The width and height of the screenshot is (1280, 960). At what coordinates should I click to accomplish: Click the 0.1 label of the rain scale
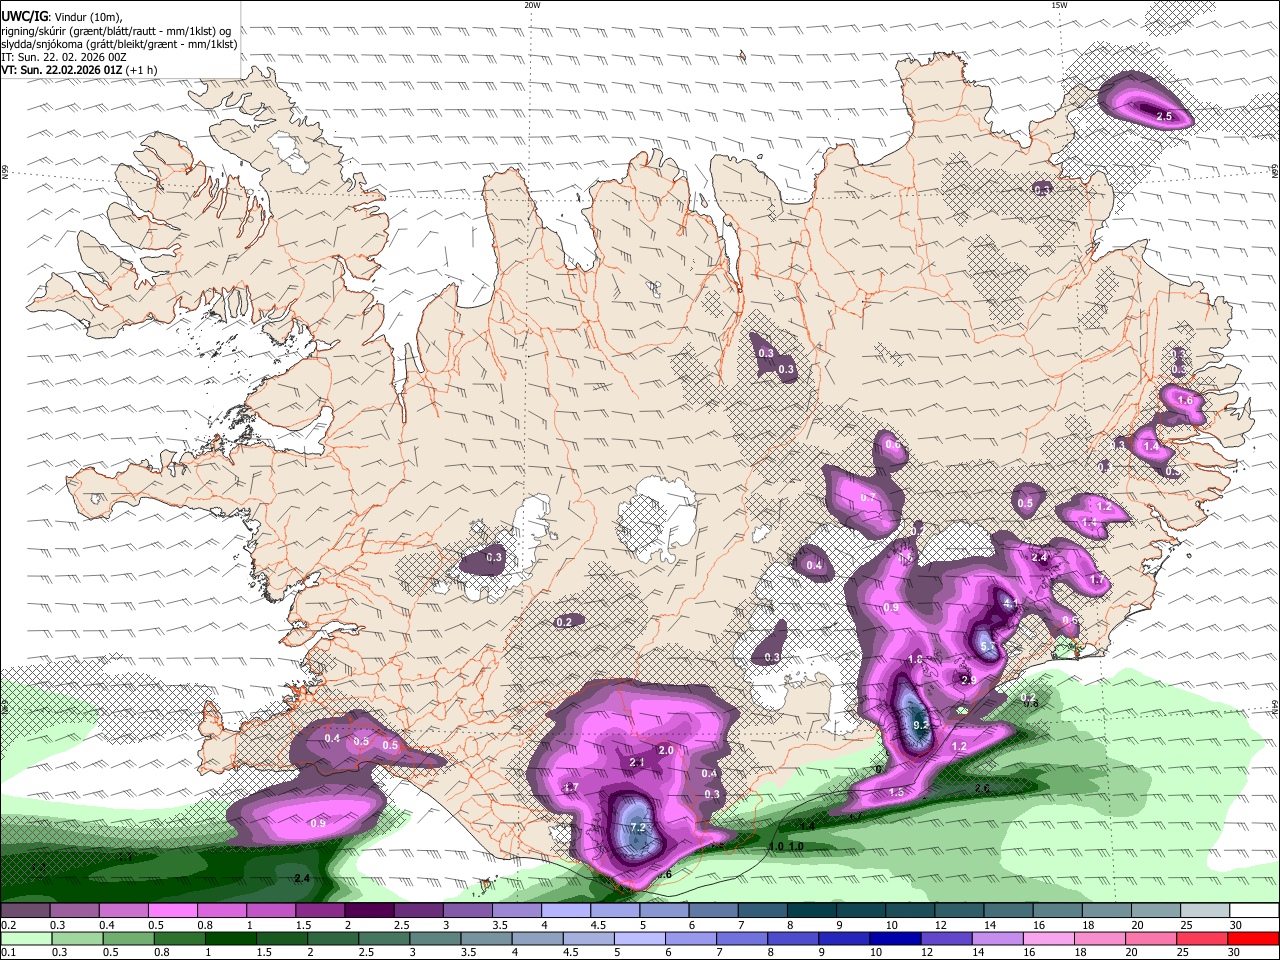tap(10, 953)
